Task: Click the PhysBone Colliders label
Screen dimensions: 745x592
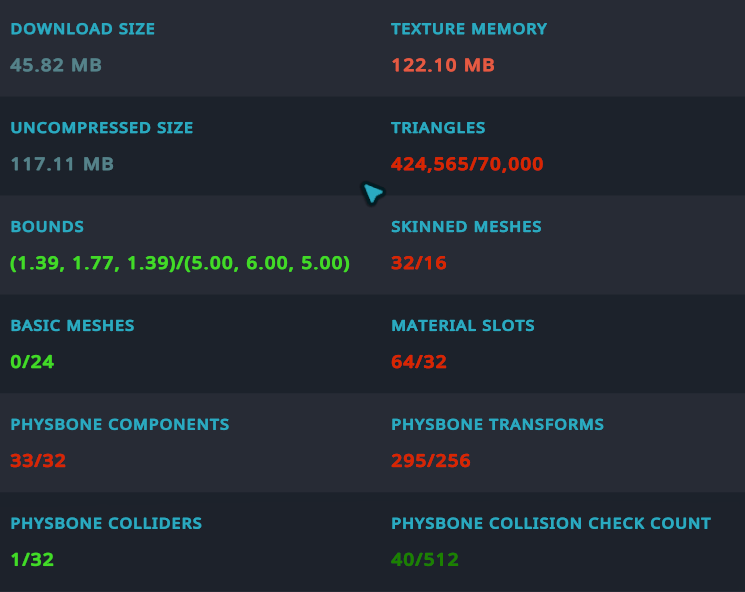Action: 106,524
